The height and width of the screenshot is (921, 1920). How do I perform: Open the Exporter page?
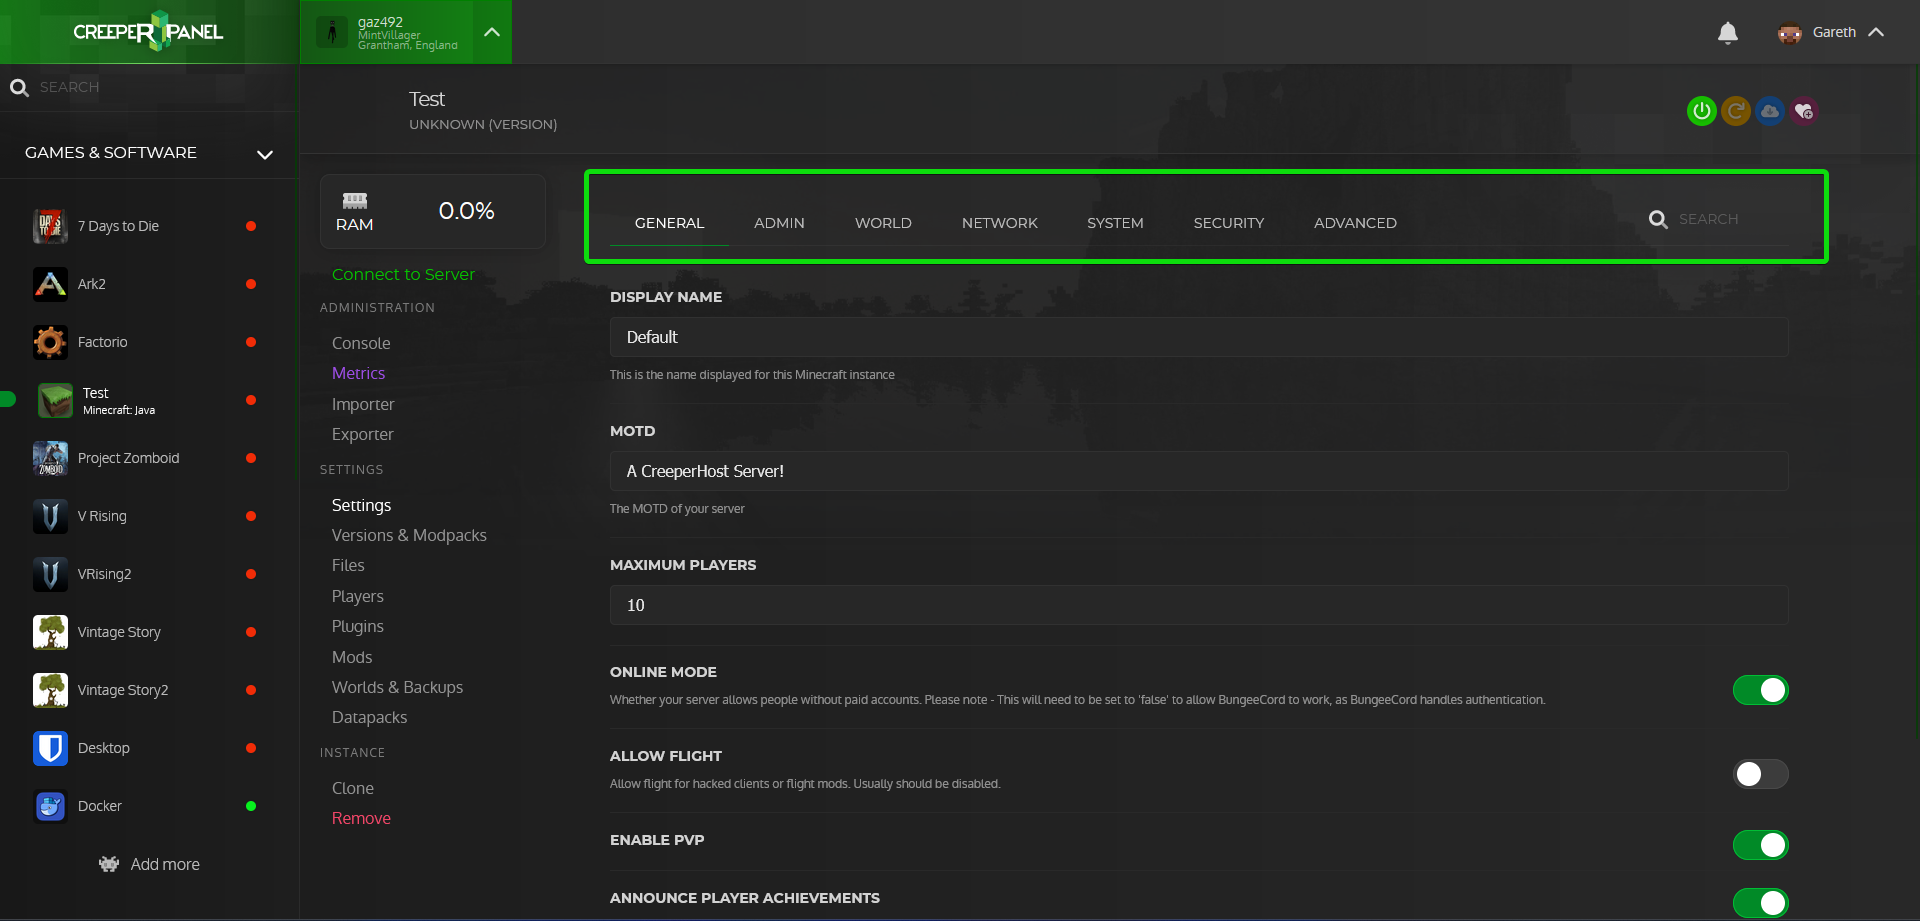click(x=363, y=434)
